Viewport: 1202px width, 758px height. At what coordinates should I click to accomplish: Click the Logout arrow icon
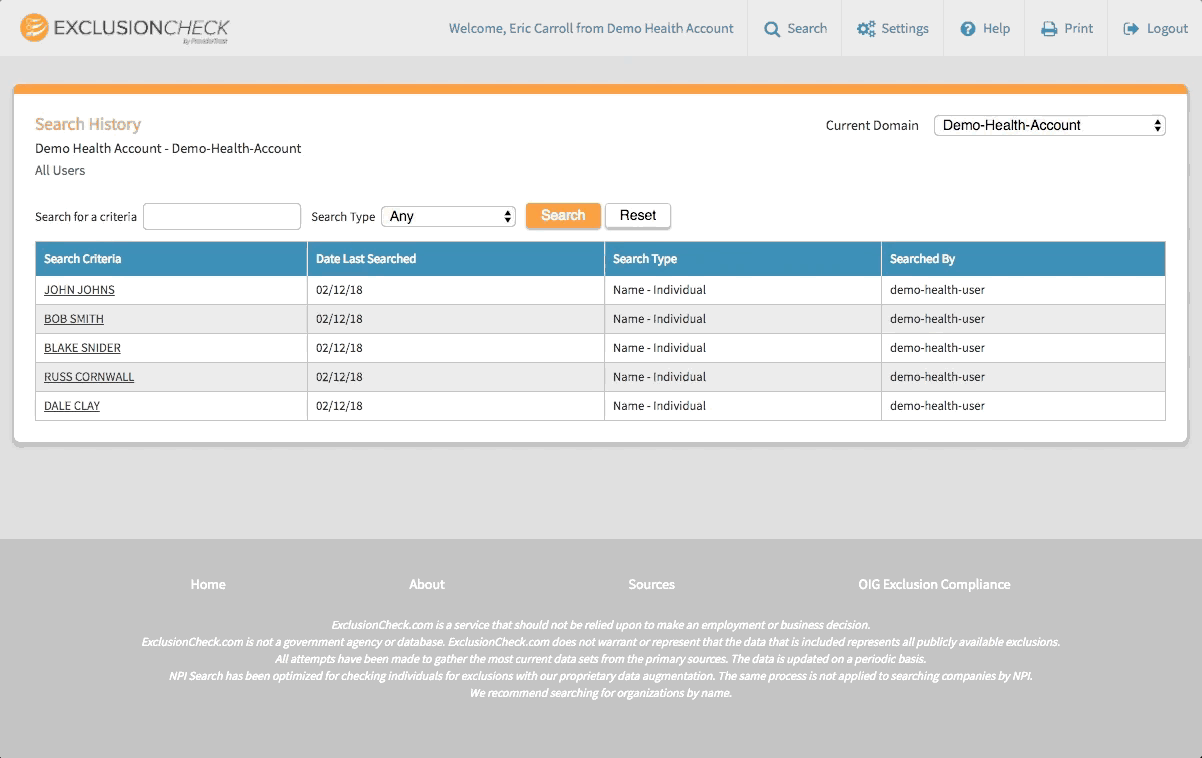click(1131, 29)
